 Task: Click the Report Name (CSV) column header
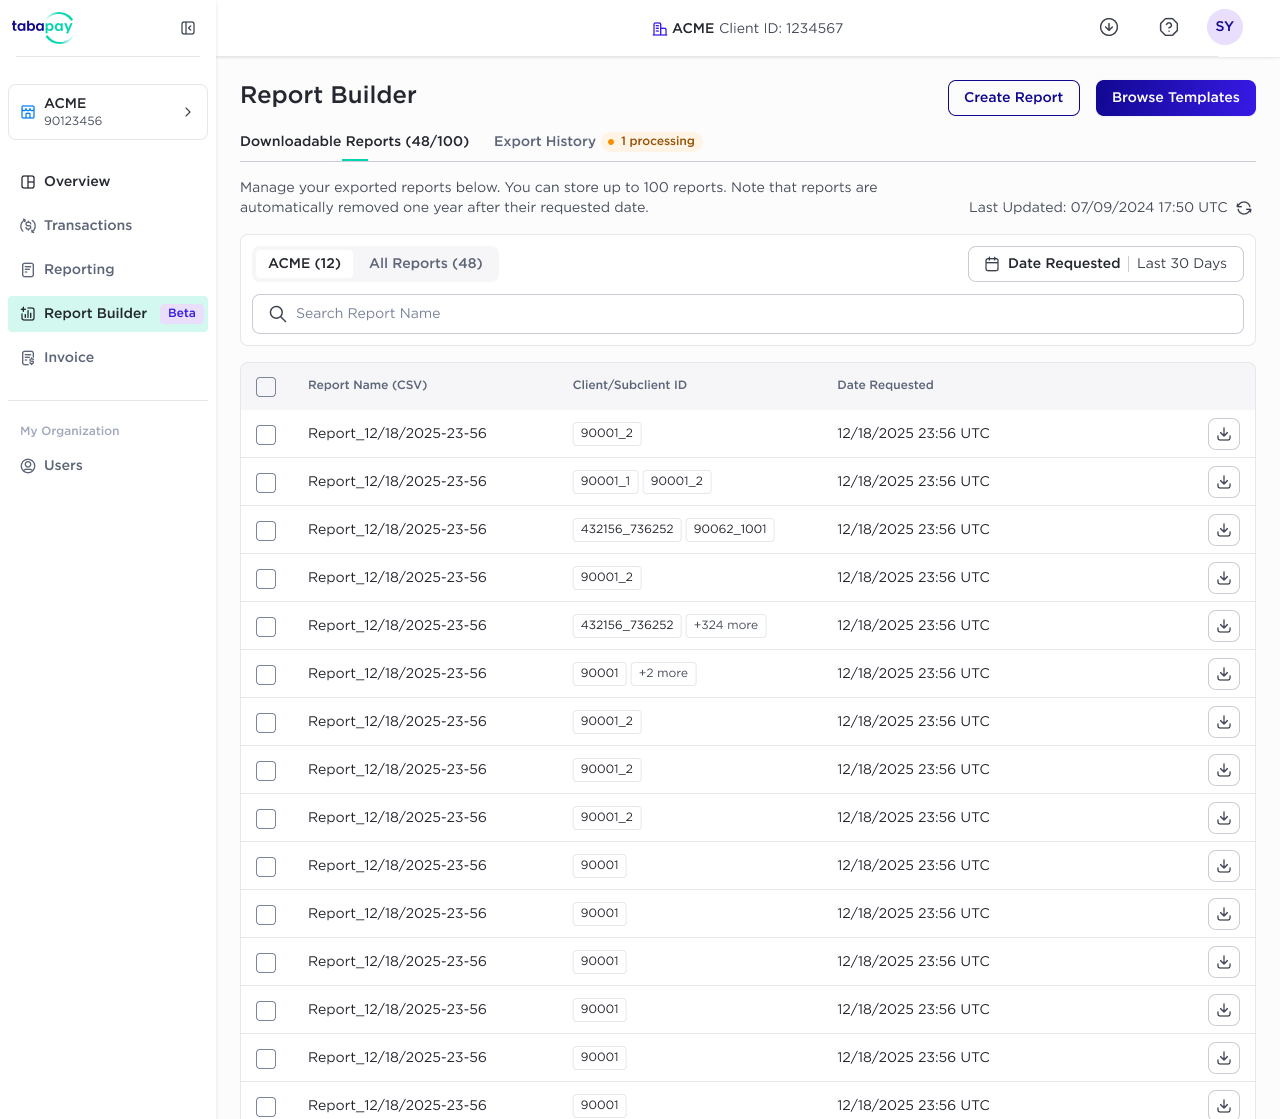368,385
